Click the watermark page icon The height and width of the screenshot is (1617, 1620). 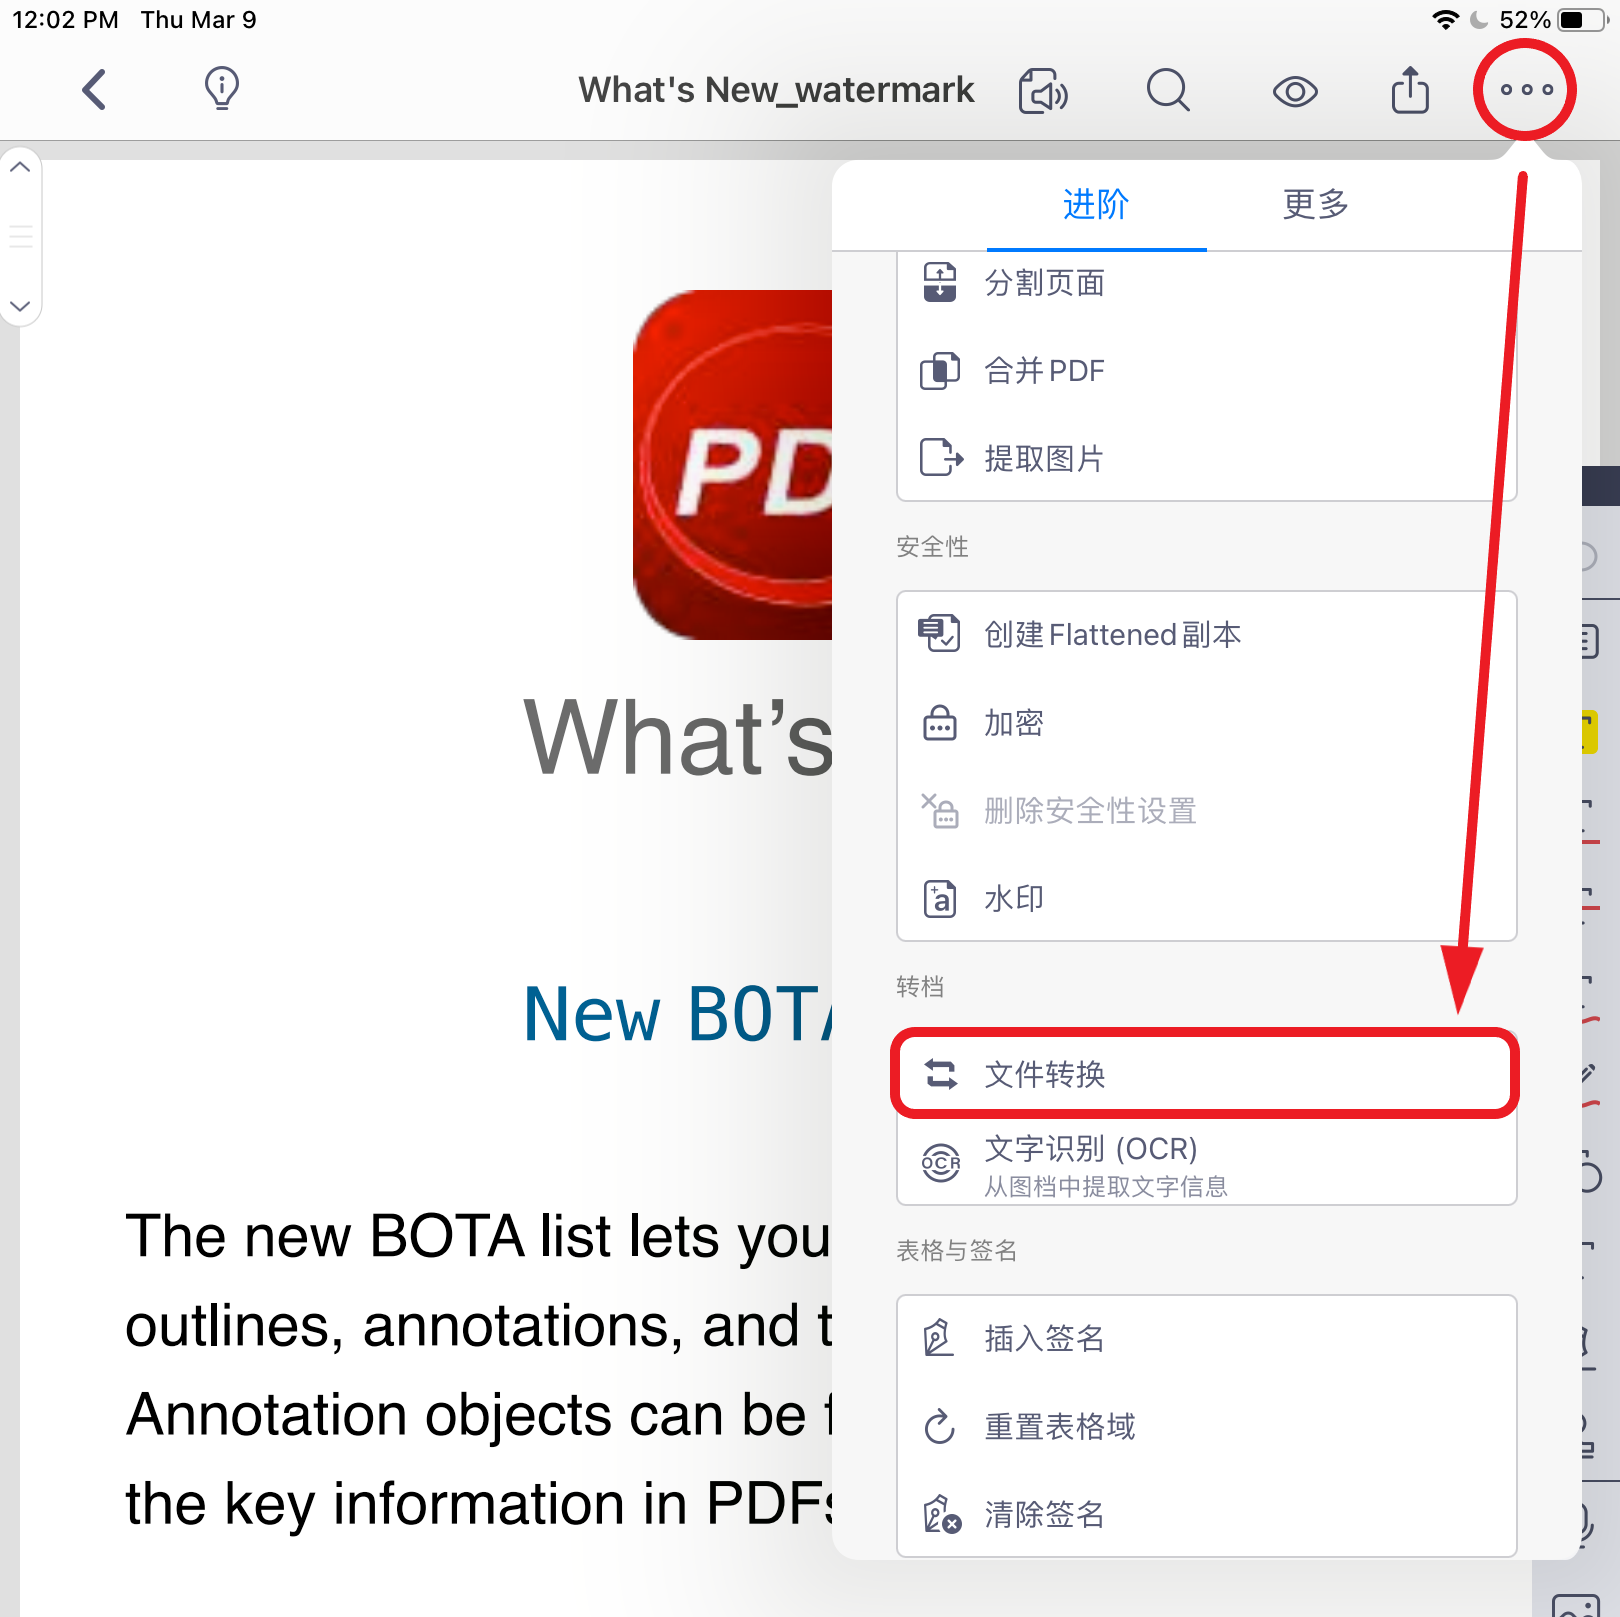(939, 899)
